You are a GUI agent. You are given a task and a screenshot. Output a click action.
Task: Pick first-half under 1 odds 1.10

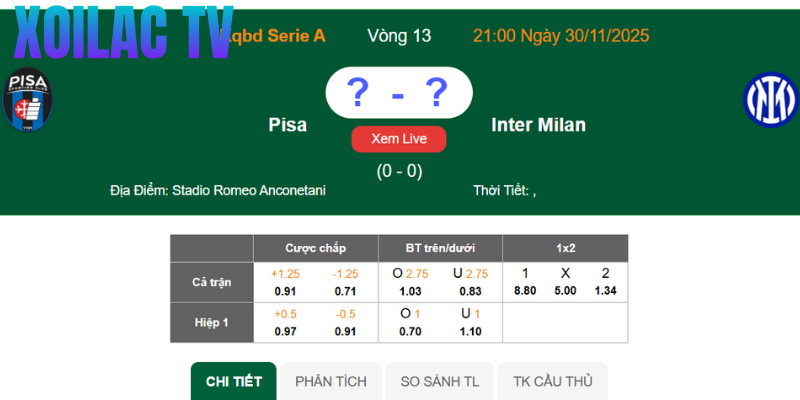click(x=471, y=331)
